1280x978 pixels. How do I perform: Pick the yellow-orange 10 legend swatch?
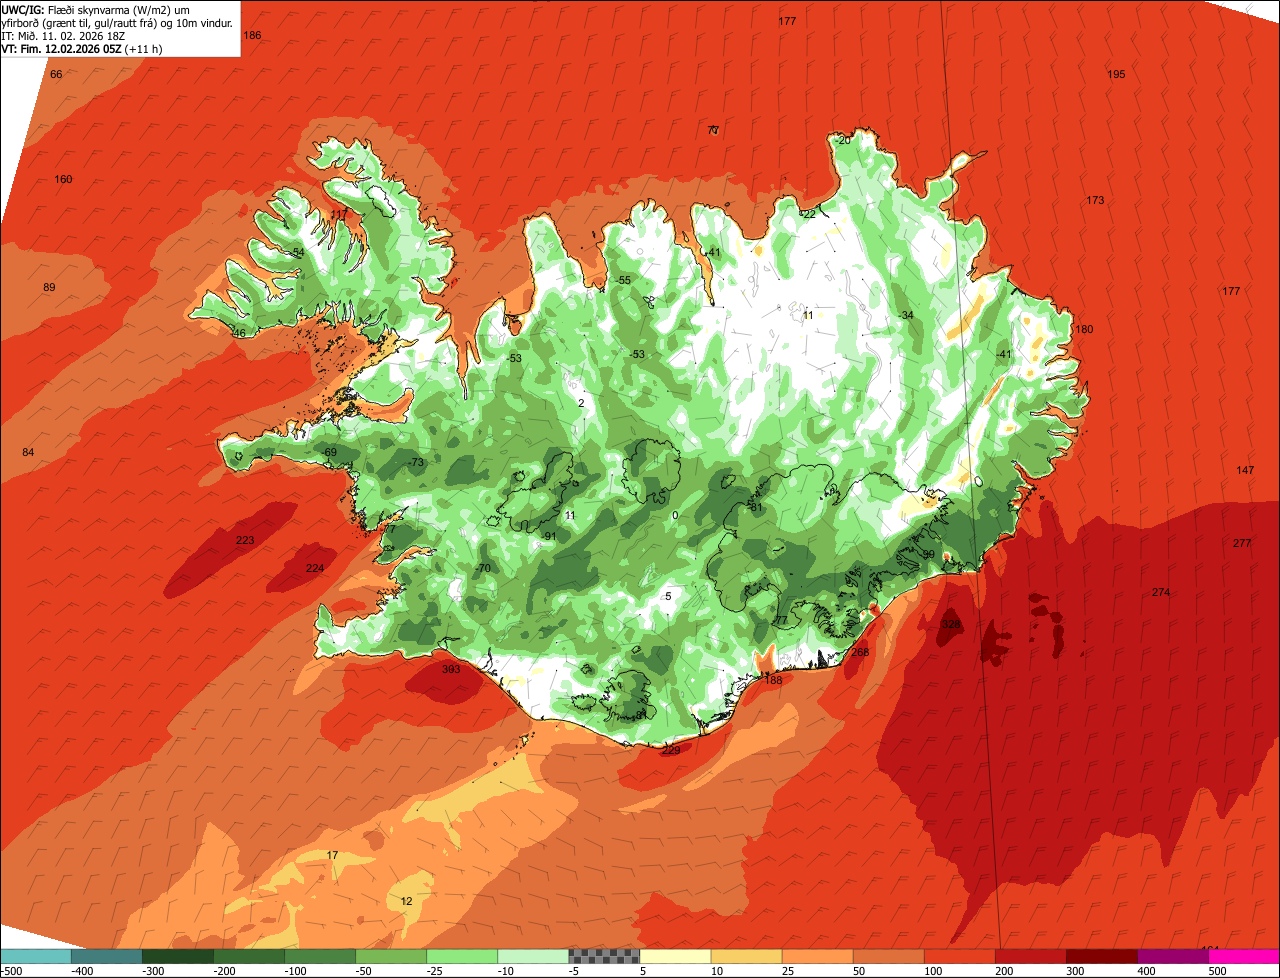pos(746,956)
